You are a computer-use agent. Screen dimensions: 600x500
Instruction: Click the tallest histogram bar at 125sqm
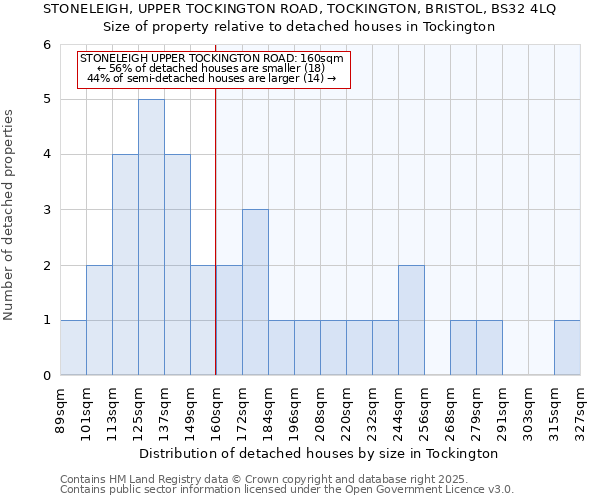[x=152, y=237]
